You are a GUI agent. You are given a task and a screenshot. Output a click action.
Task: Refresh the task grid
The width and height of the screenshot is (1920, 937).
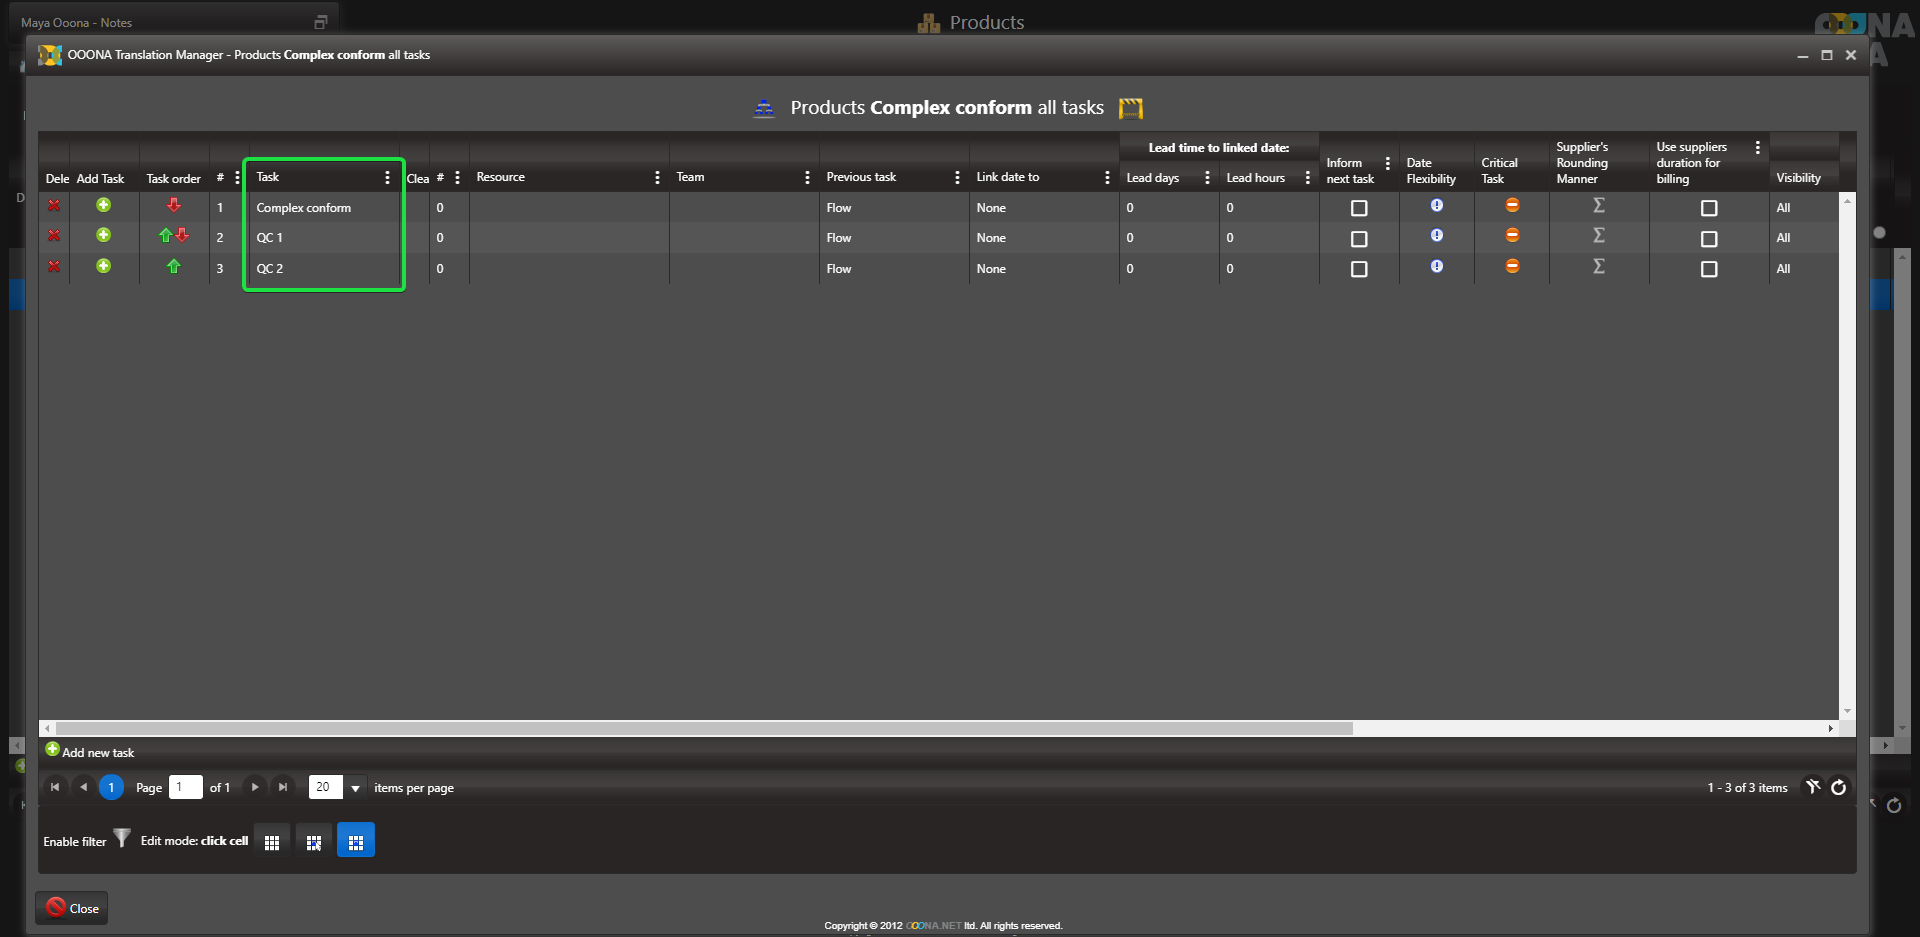(x=1838, y=788)
